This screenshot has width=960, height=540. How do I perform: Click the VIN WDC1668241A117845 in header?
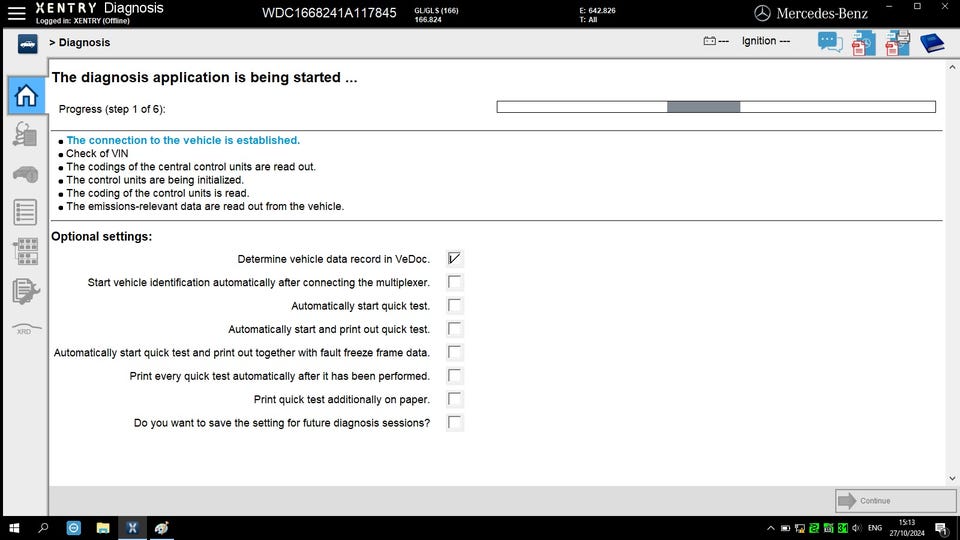[x=329, y=13]
